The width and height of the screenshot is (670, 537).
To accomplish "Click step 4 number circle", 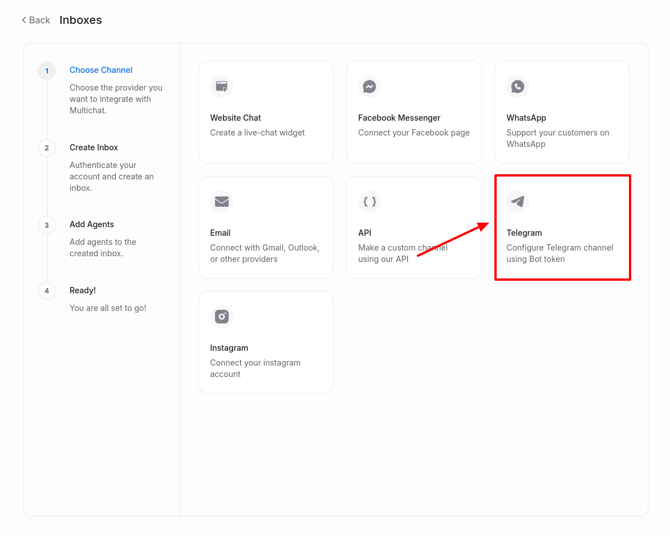I will coord(47,291).
